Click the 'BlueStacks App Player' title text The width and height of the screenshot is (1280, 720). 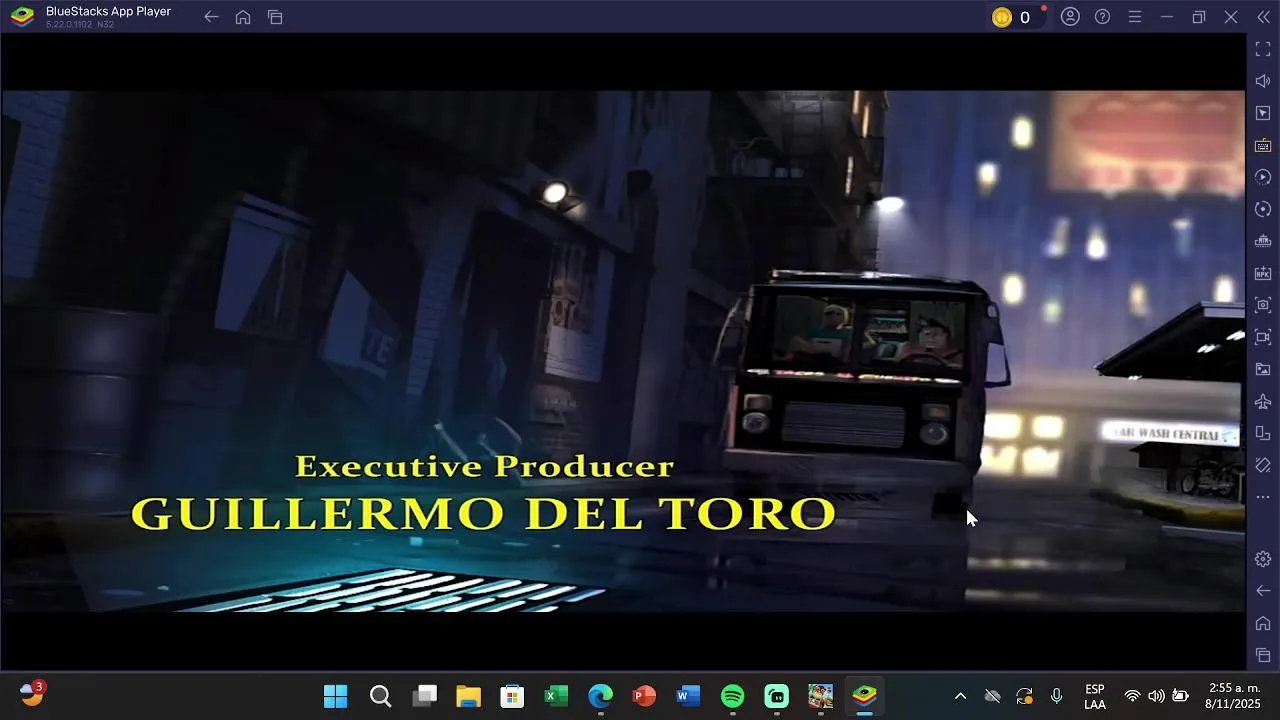(x=108, y=11)
